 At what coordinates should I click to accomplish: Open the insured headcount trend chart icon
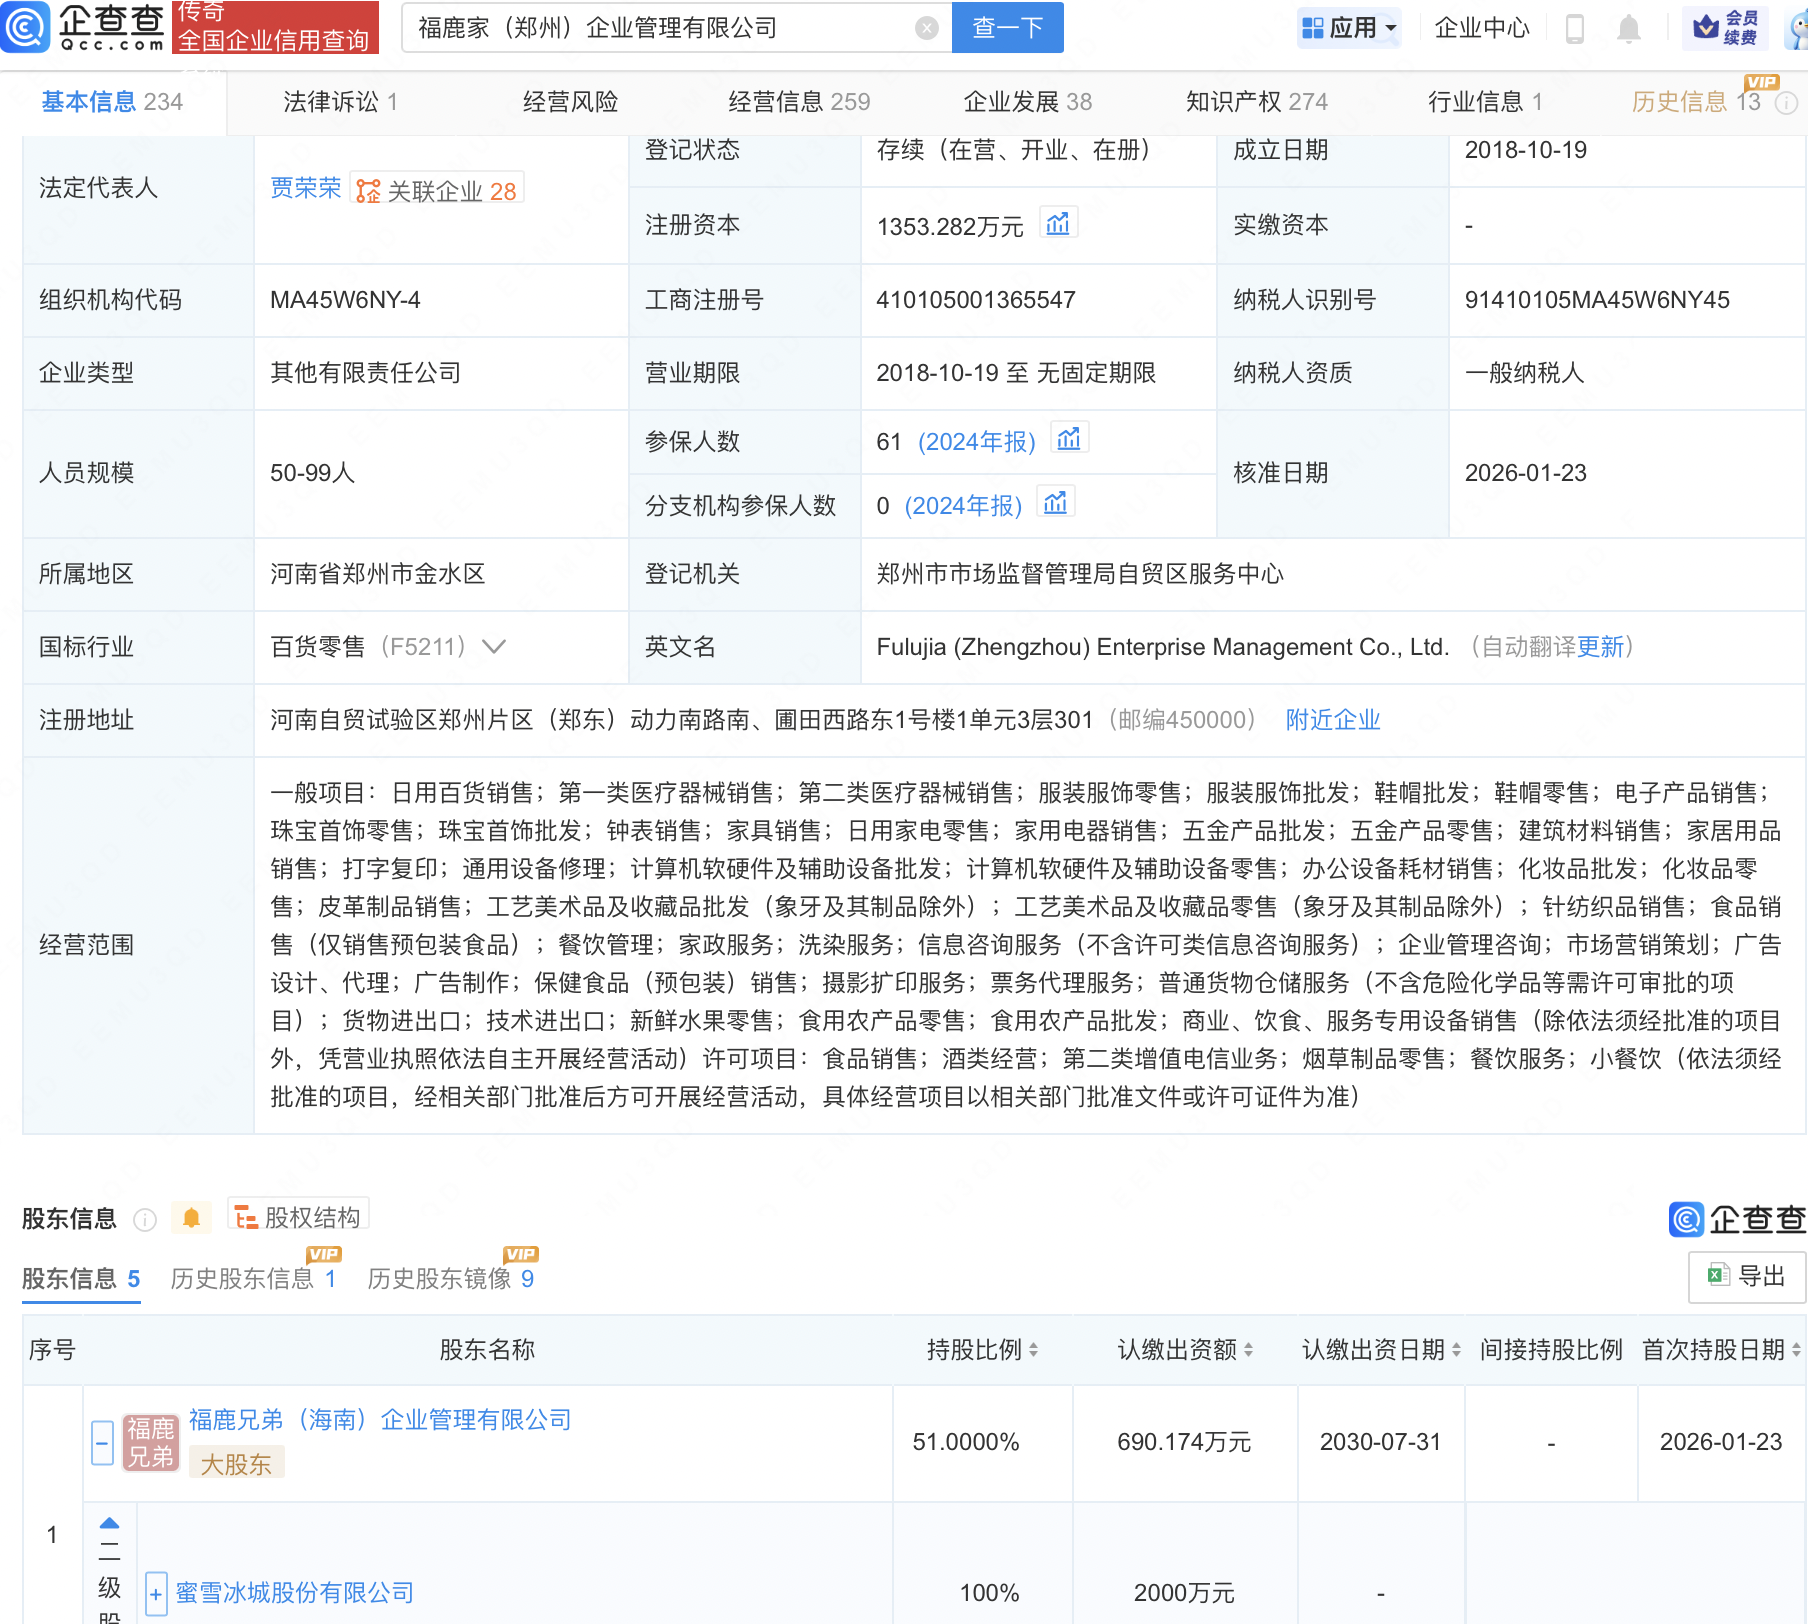point(1069,439)
